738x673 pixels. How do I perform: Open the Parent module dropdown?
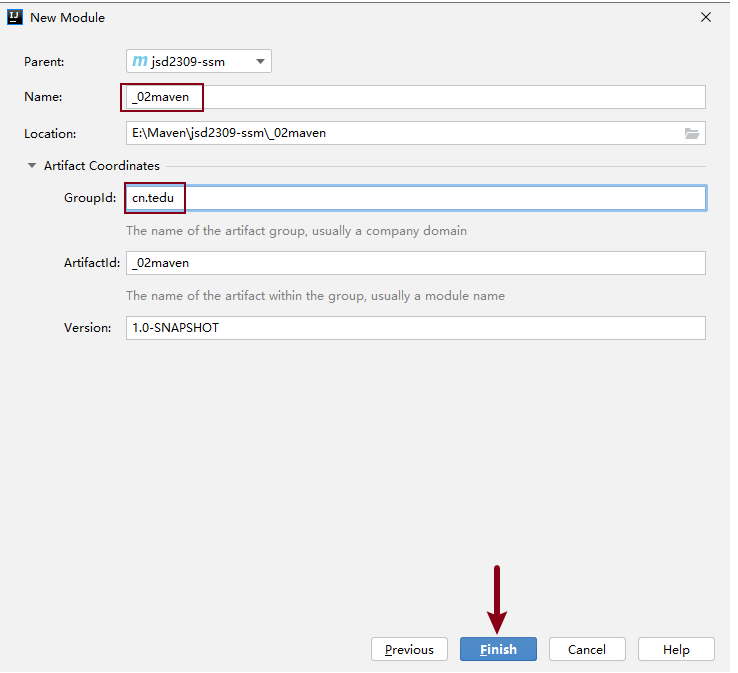tap(199, 61)
